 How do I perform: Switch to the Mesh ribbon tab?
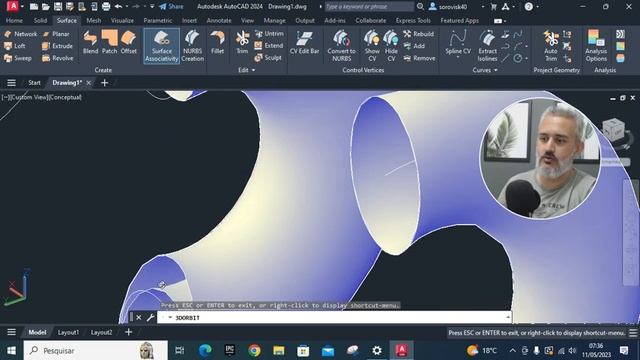(93, 20)
